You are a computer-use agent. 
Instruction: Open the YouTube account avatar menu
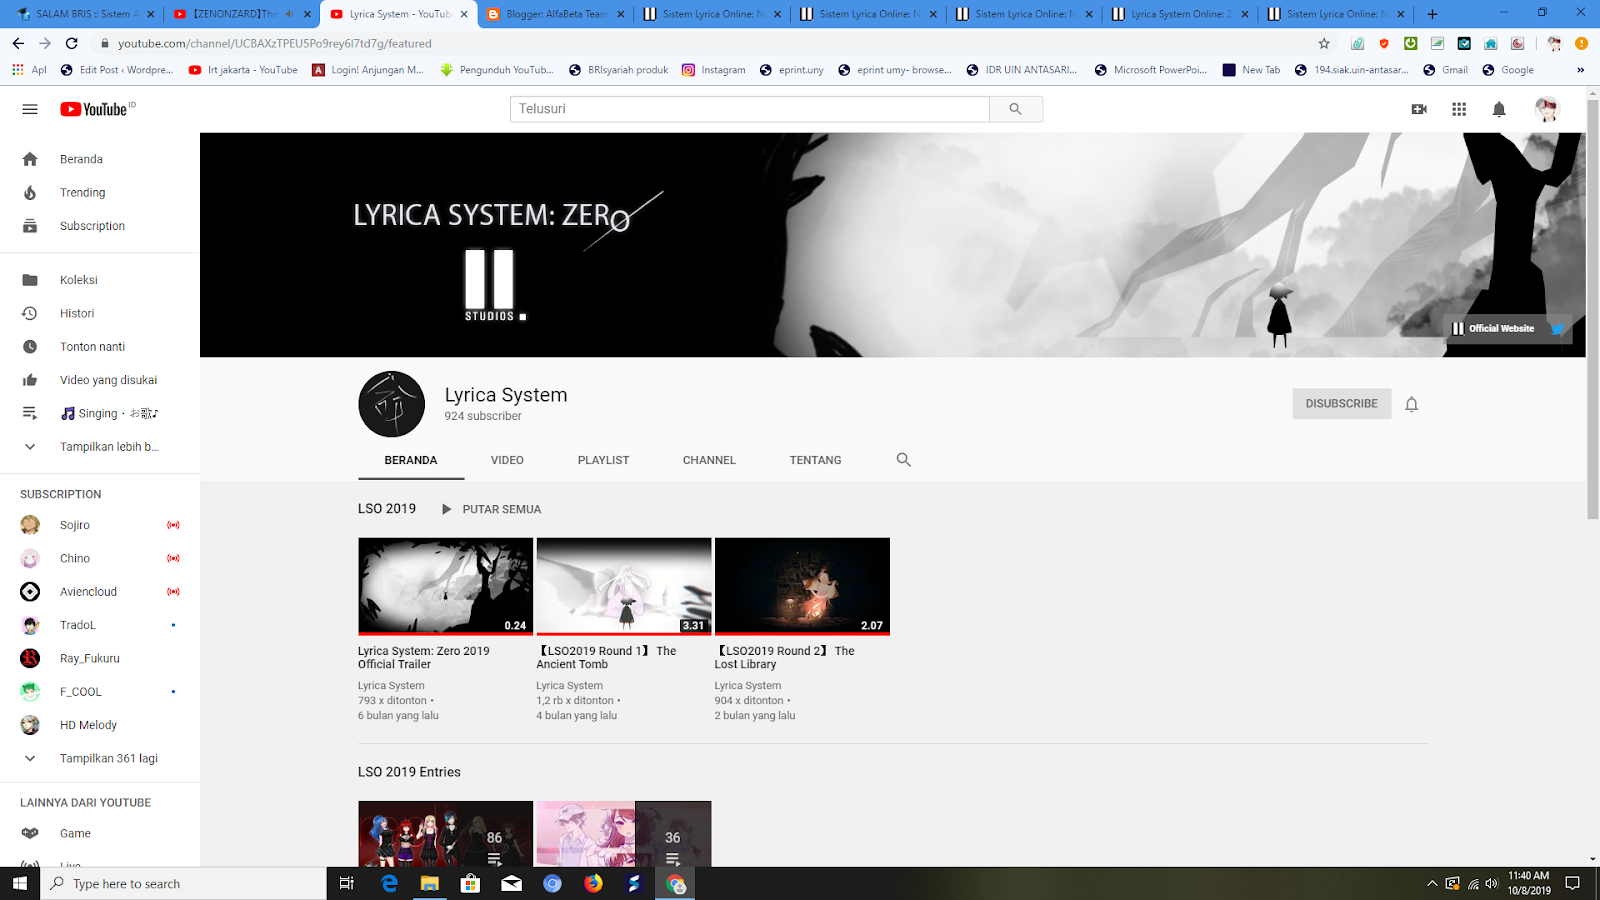(1547, 109)
